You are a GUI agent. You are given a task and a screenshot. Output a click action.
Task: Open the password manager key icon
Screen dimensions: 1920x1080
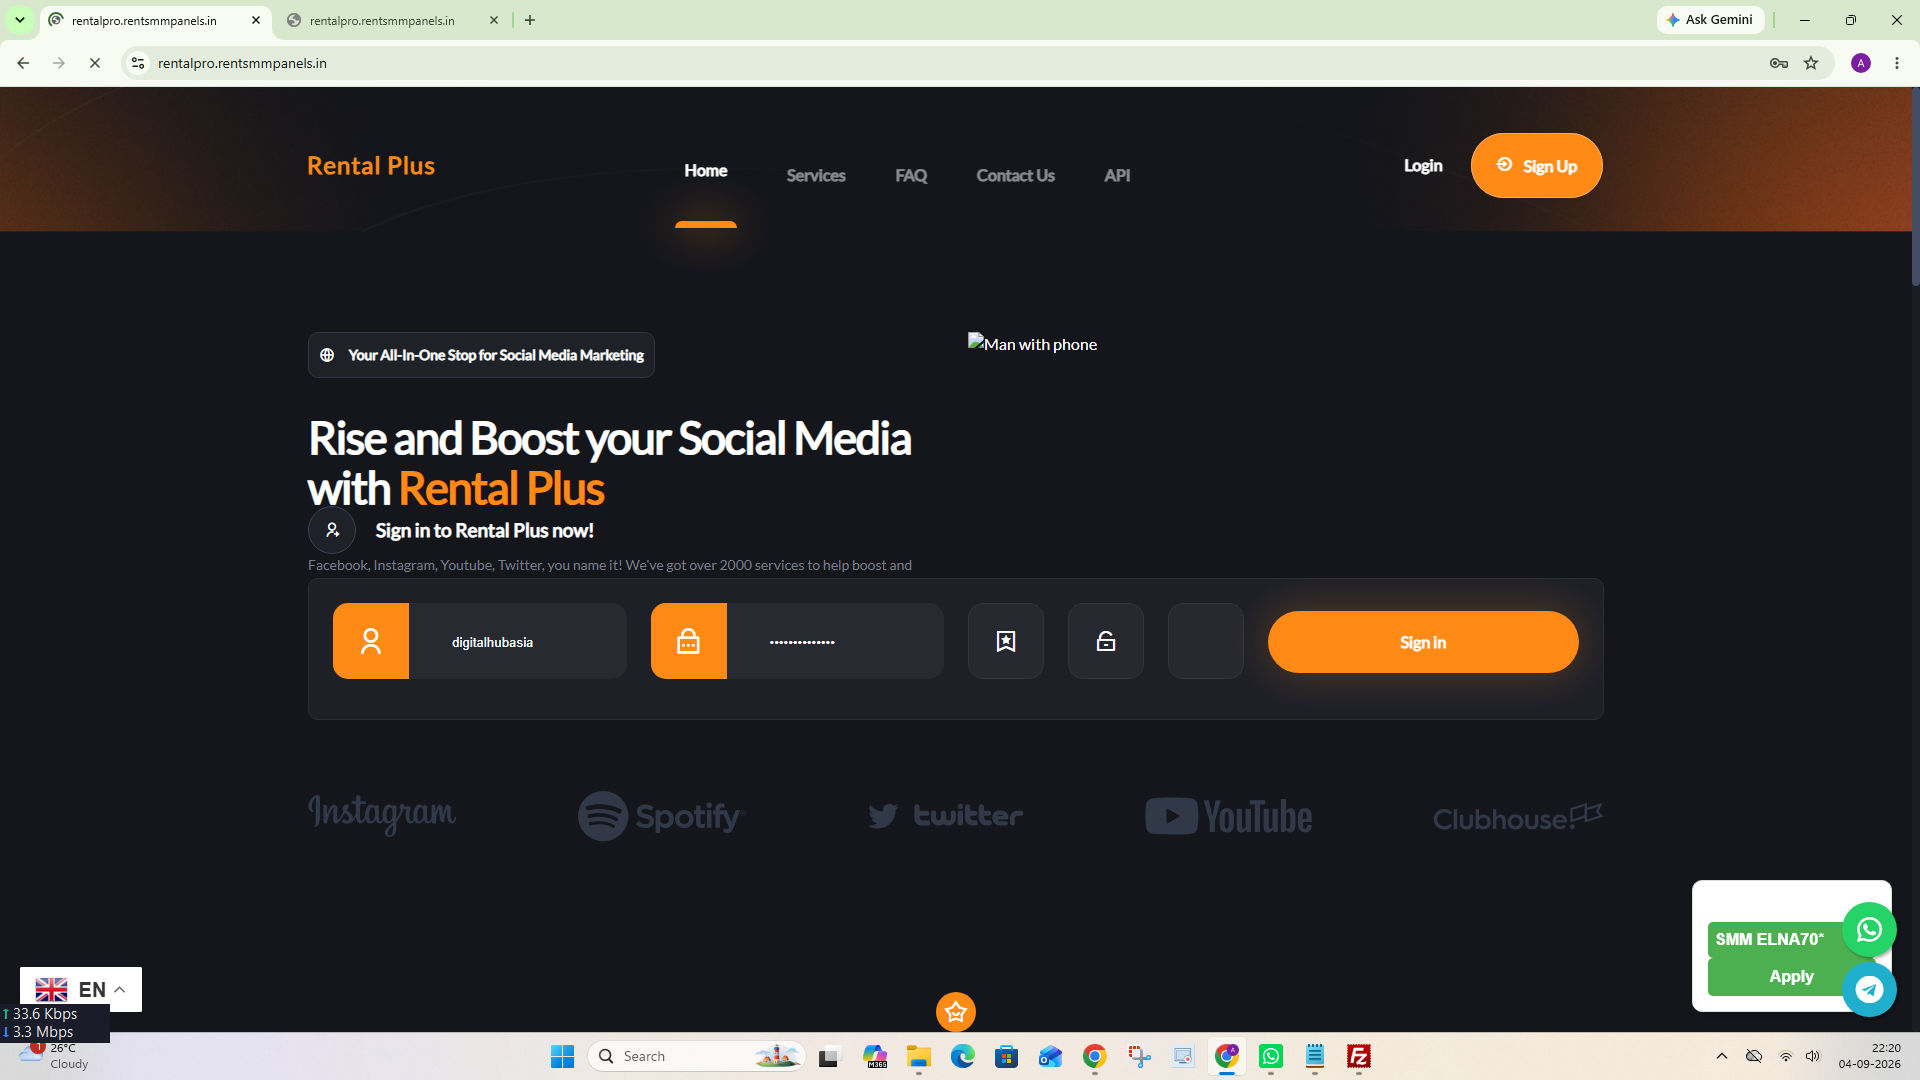(1779, 63)
